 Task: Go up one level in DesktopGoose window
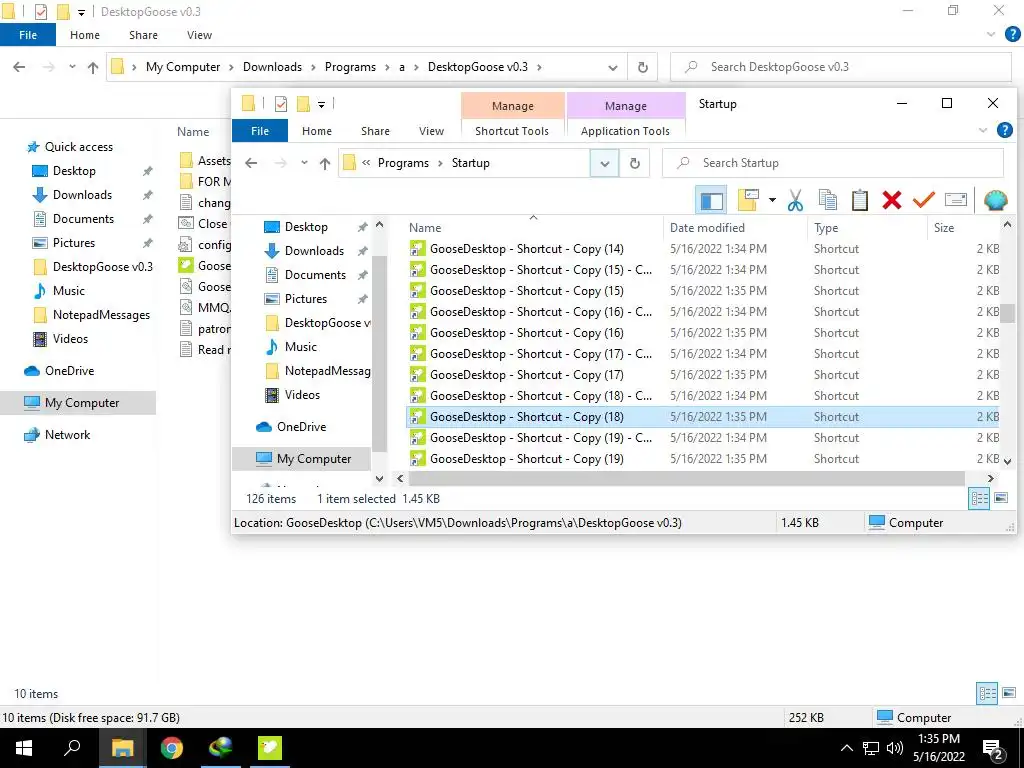point(93,67)
